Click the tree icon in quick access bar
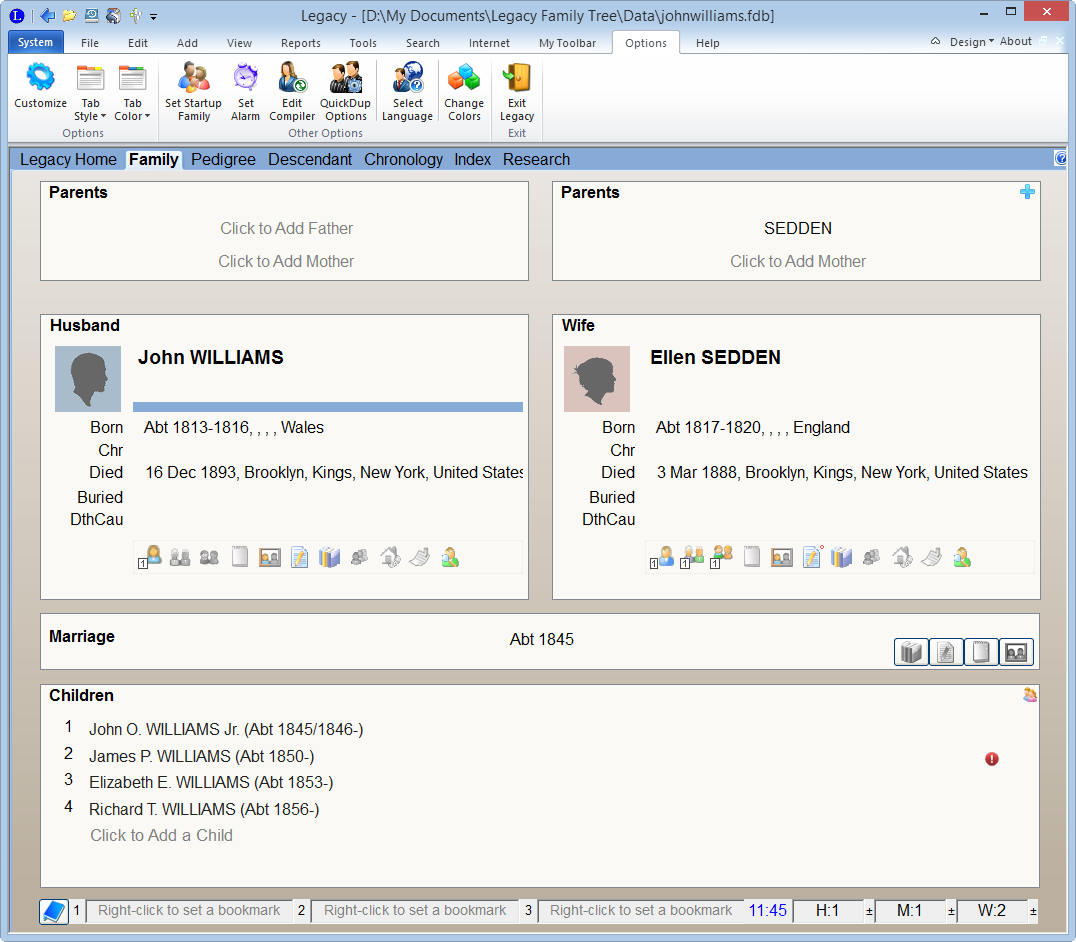The width and height of the screenshot is (1076, 942). point(135,15)
